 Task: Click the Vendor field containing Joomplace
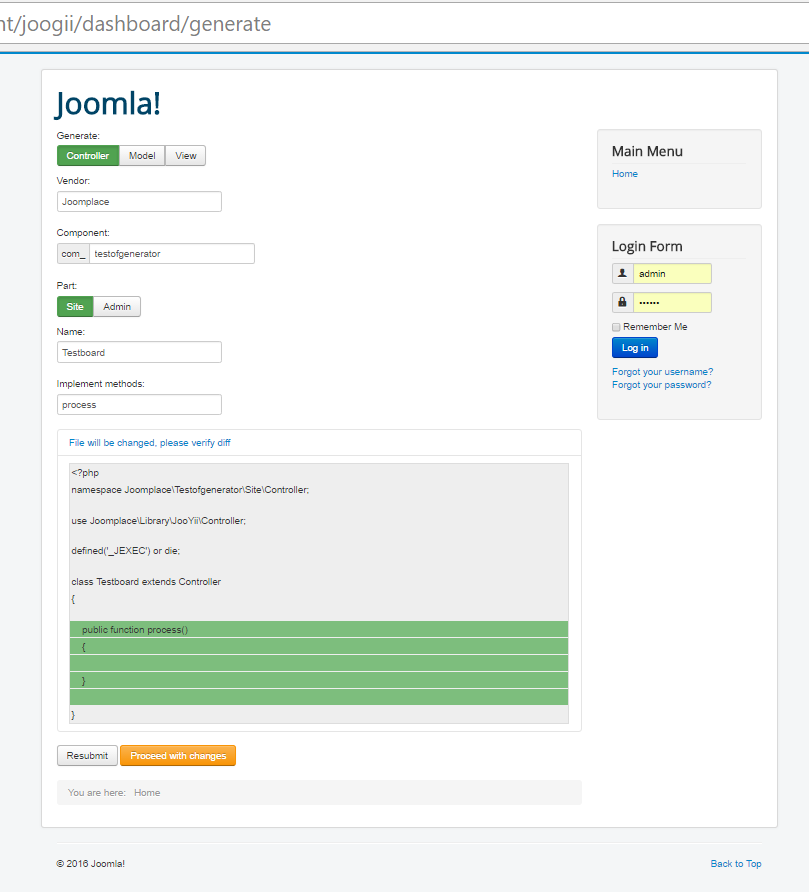[139, 201]
